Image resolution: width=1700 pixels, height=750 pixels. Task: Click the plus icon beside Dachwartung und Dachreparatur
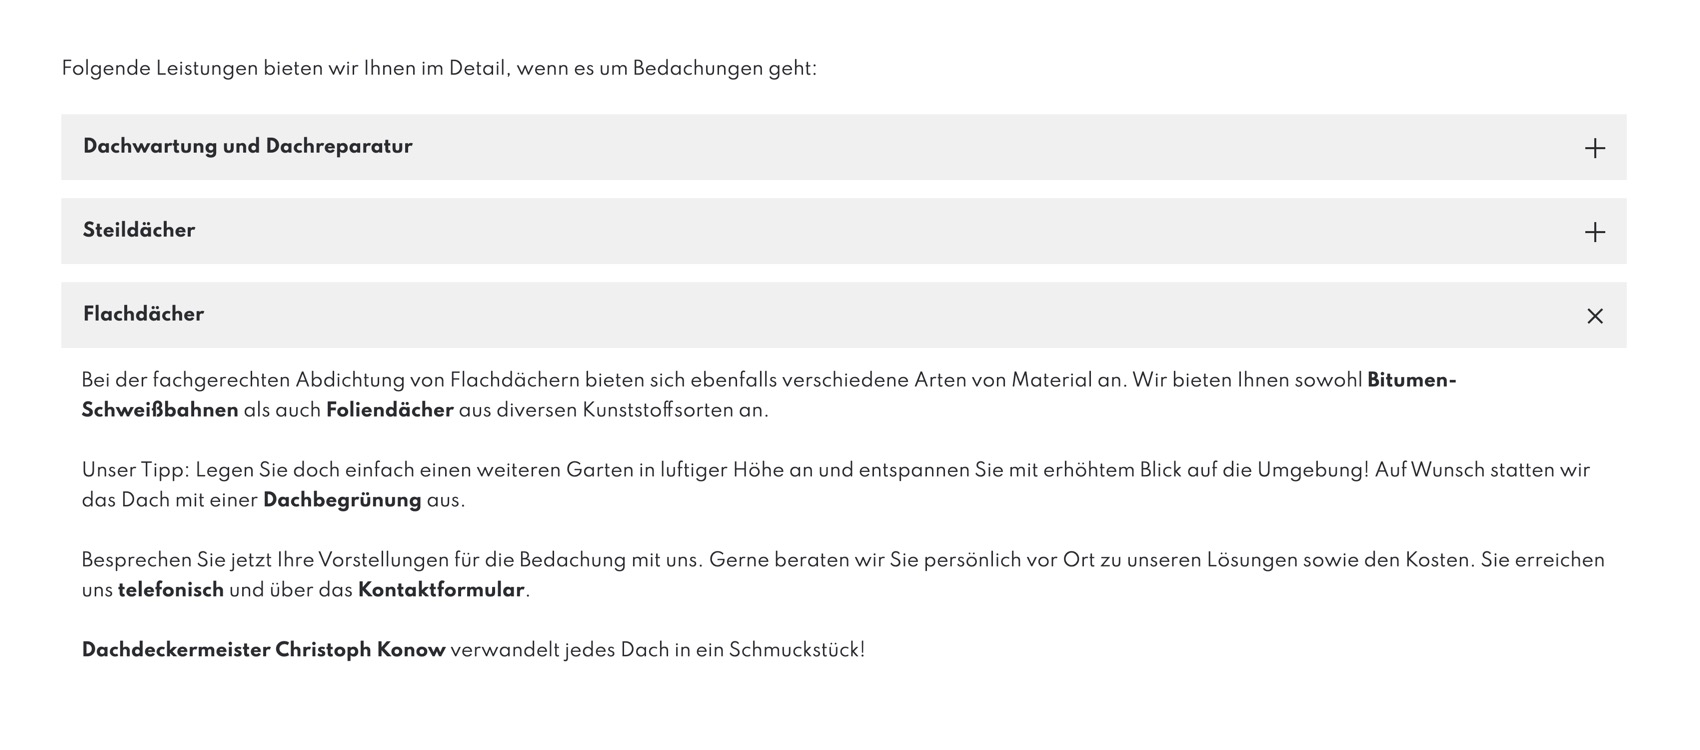(x=1595, y=148)
